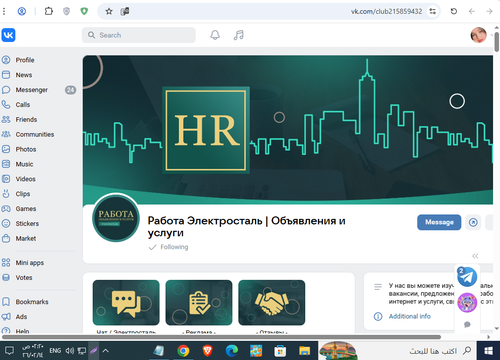Click the horizontal page scrollbar

point(221,337)
